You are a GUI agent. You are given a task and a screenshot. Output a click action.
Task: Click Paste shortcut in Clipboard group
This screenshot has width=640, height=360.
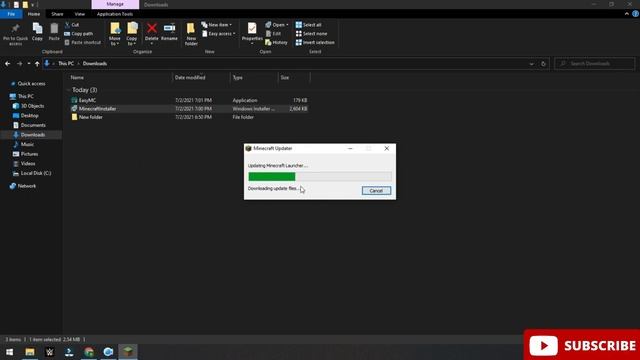pos(83,42)
